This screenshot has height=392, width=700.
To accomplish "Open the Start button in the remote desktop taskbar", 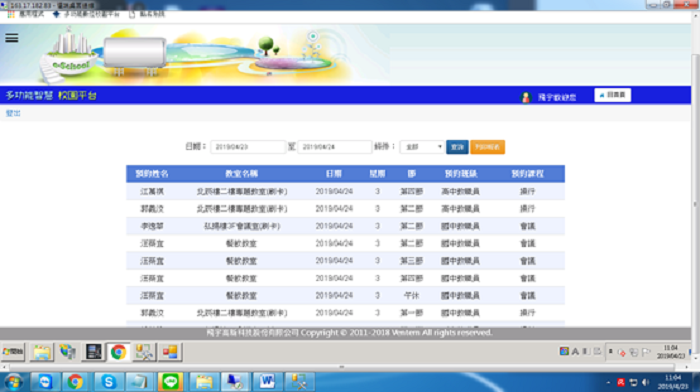I will [13, 352].
